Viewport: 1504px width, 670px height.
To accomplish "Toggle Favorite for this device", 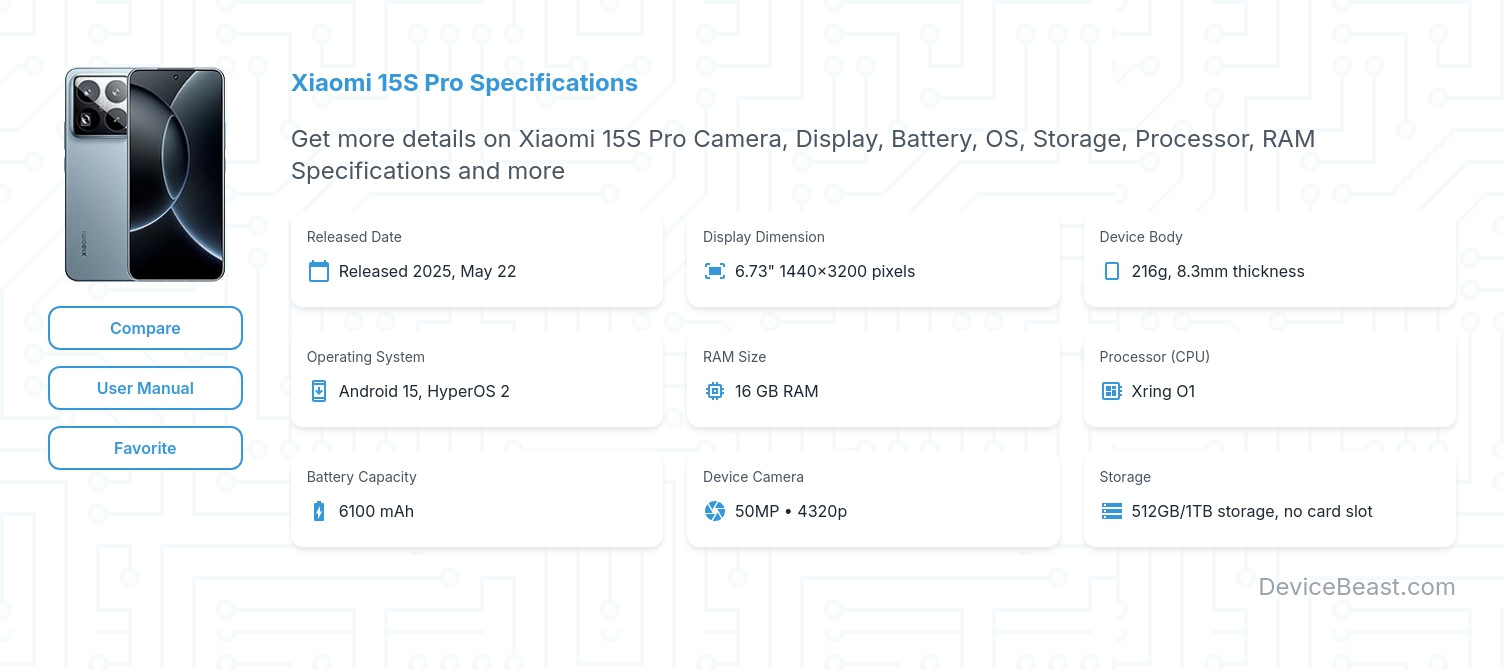I will 145,448.
